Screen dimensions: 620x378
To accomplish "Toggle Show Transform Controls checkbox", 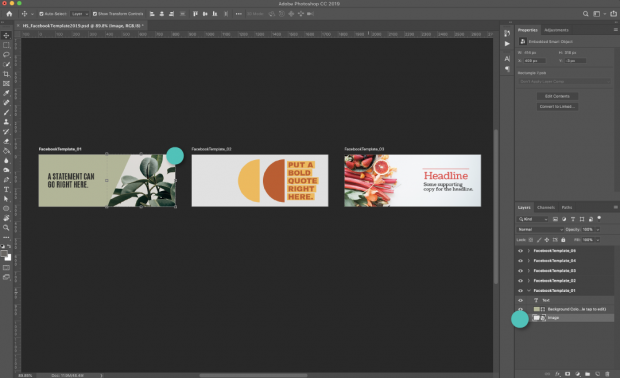I will click(95, 14).
